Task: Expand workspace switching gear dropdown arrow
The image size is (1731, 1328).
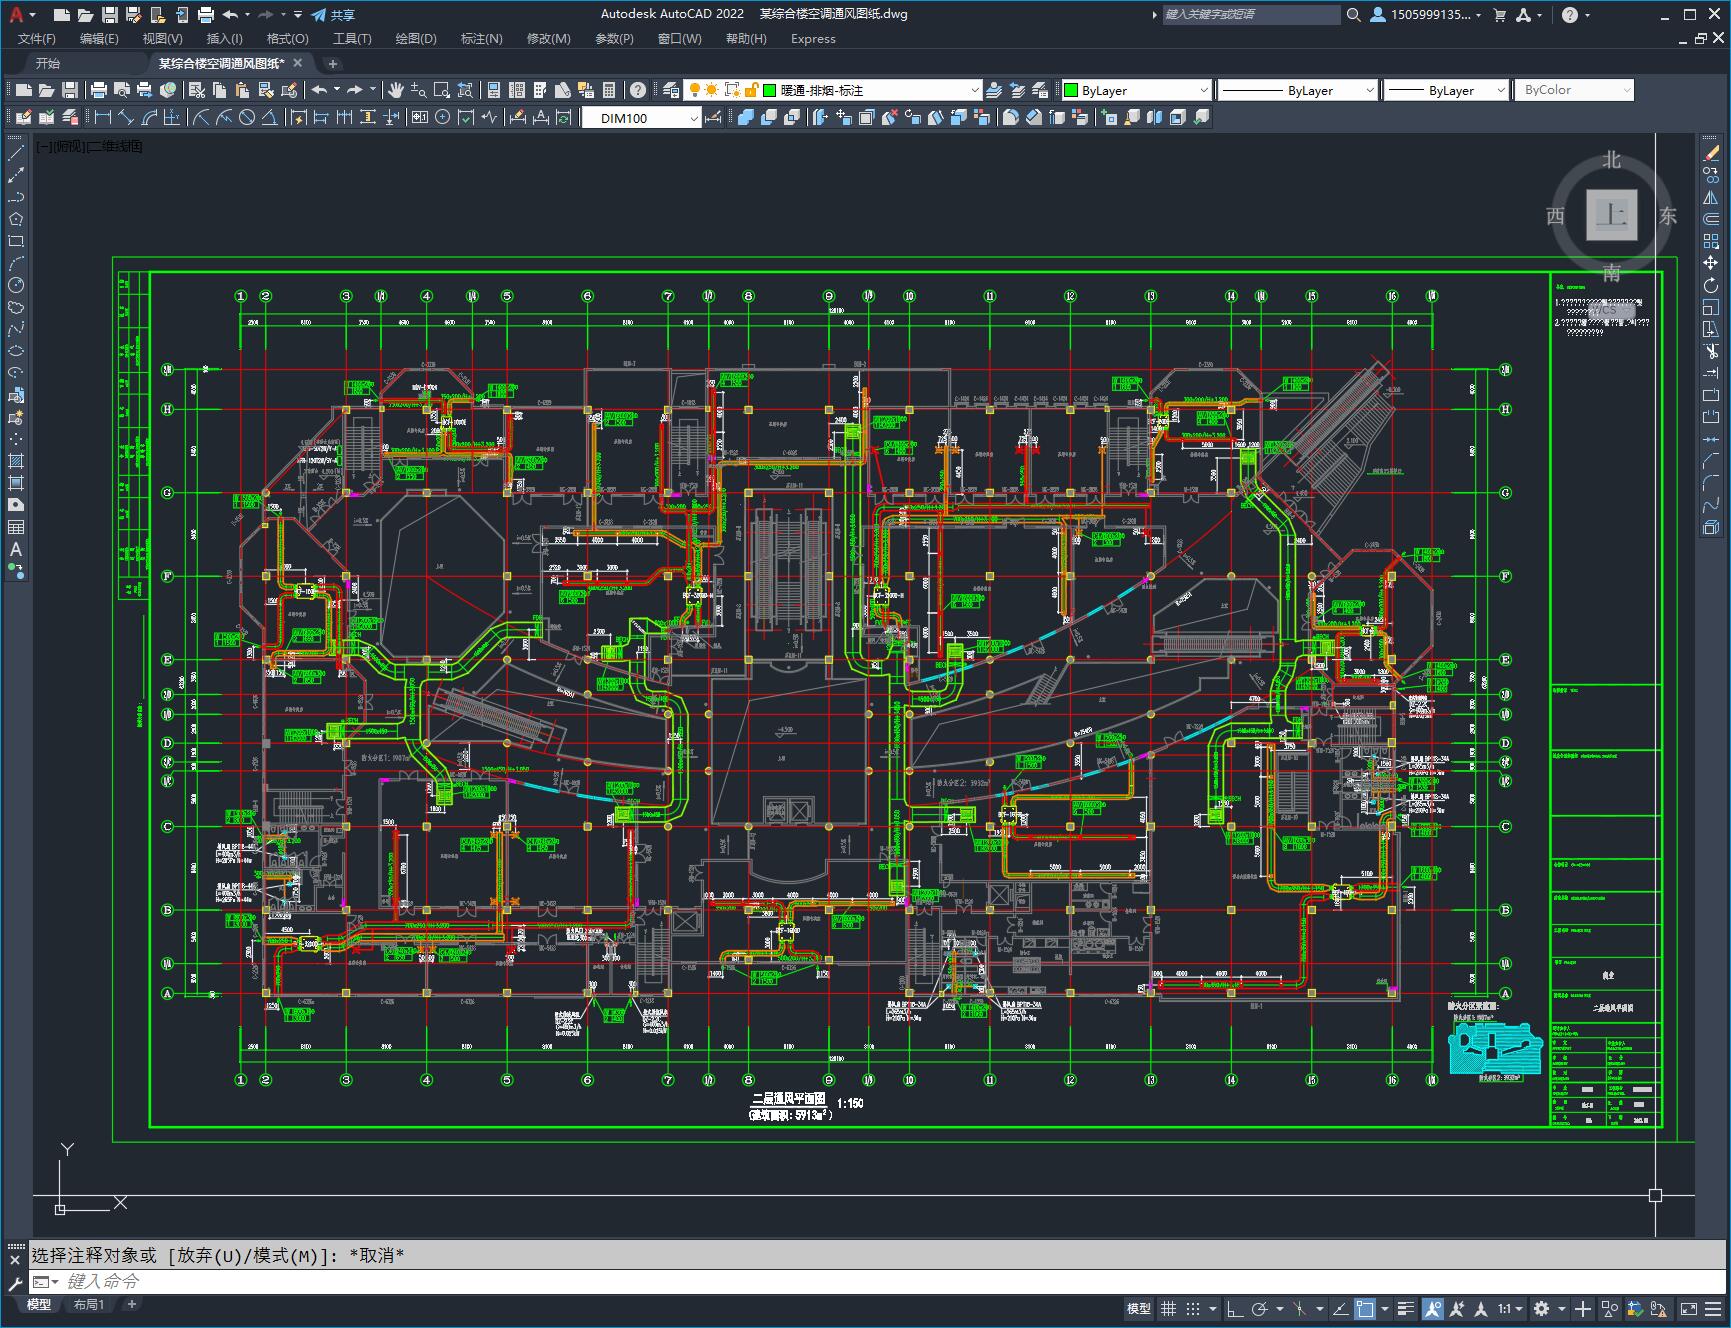Action: 1561,1308
